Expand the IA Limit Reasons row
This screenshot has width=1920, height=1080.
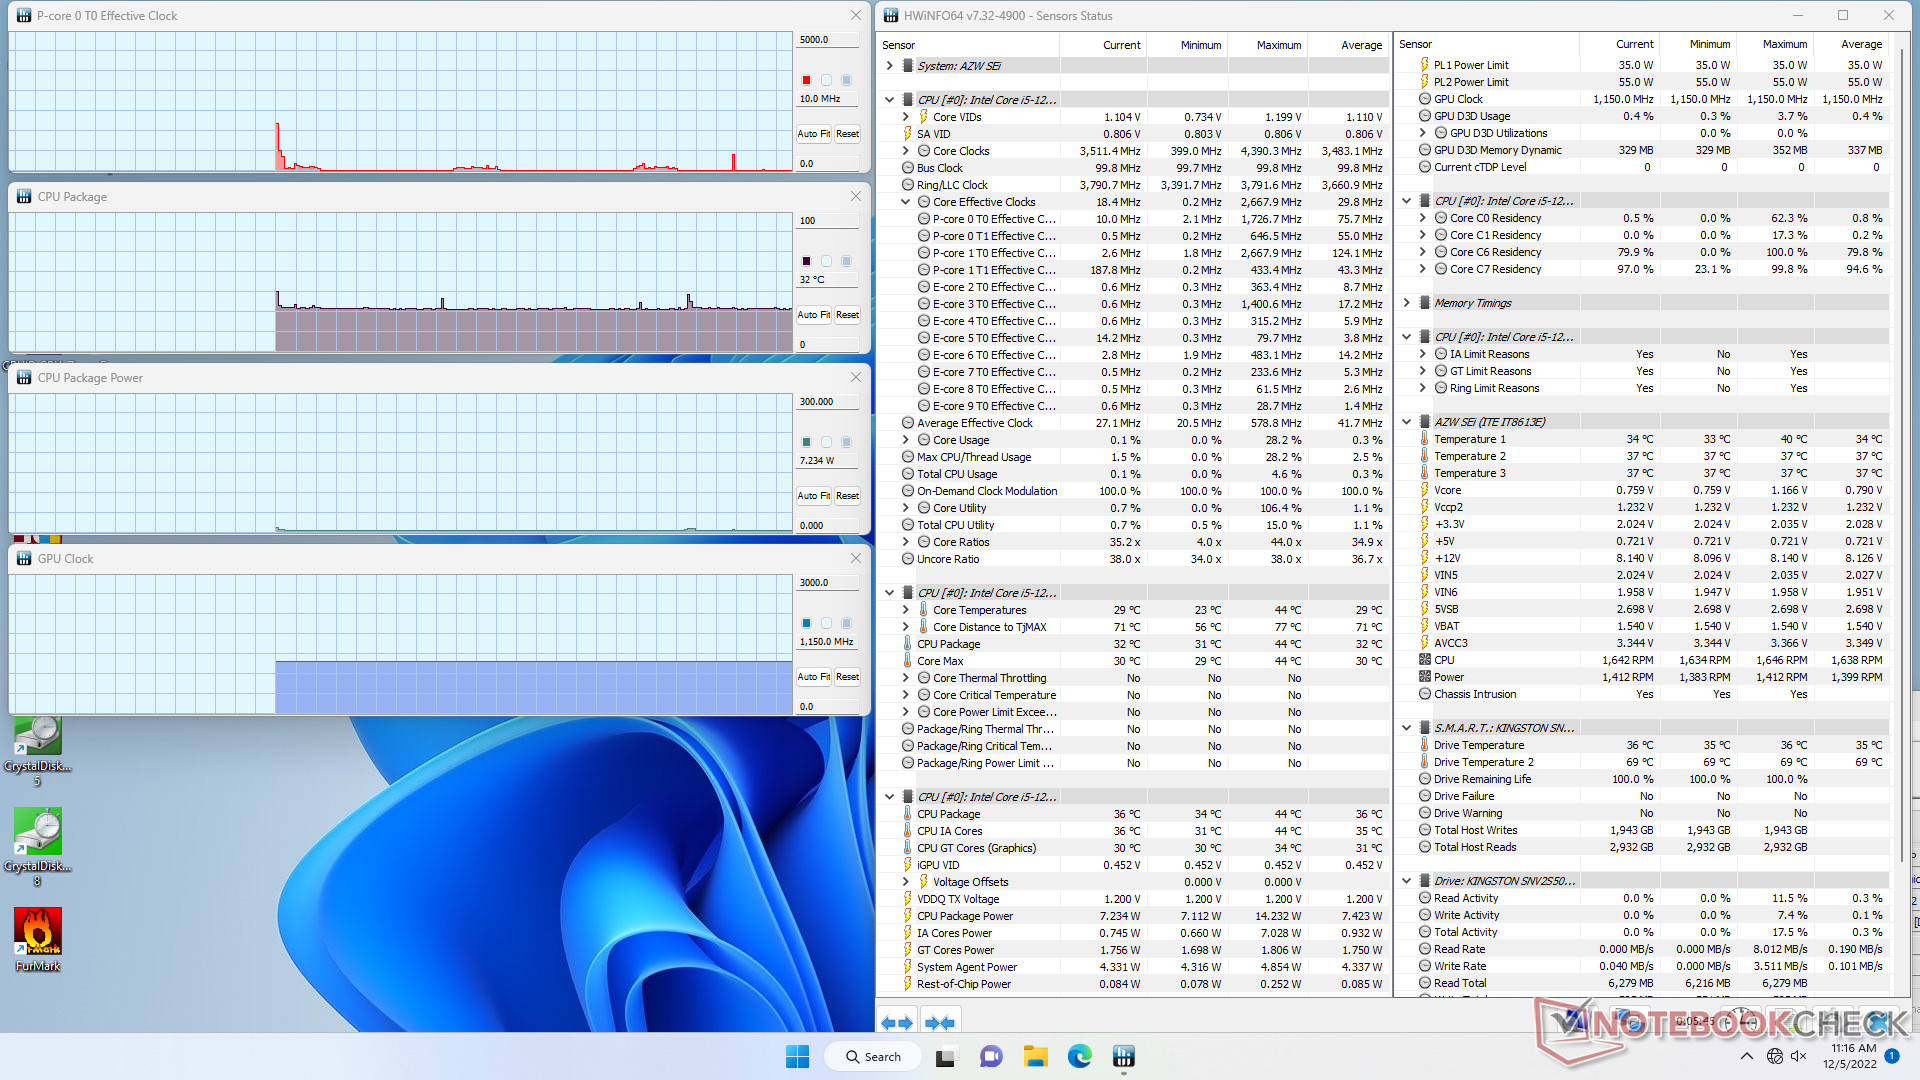pyautogui.click(x=1422, y=354)
